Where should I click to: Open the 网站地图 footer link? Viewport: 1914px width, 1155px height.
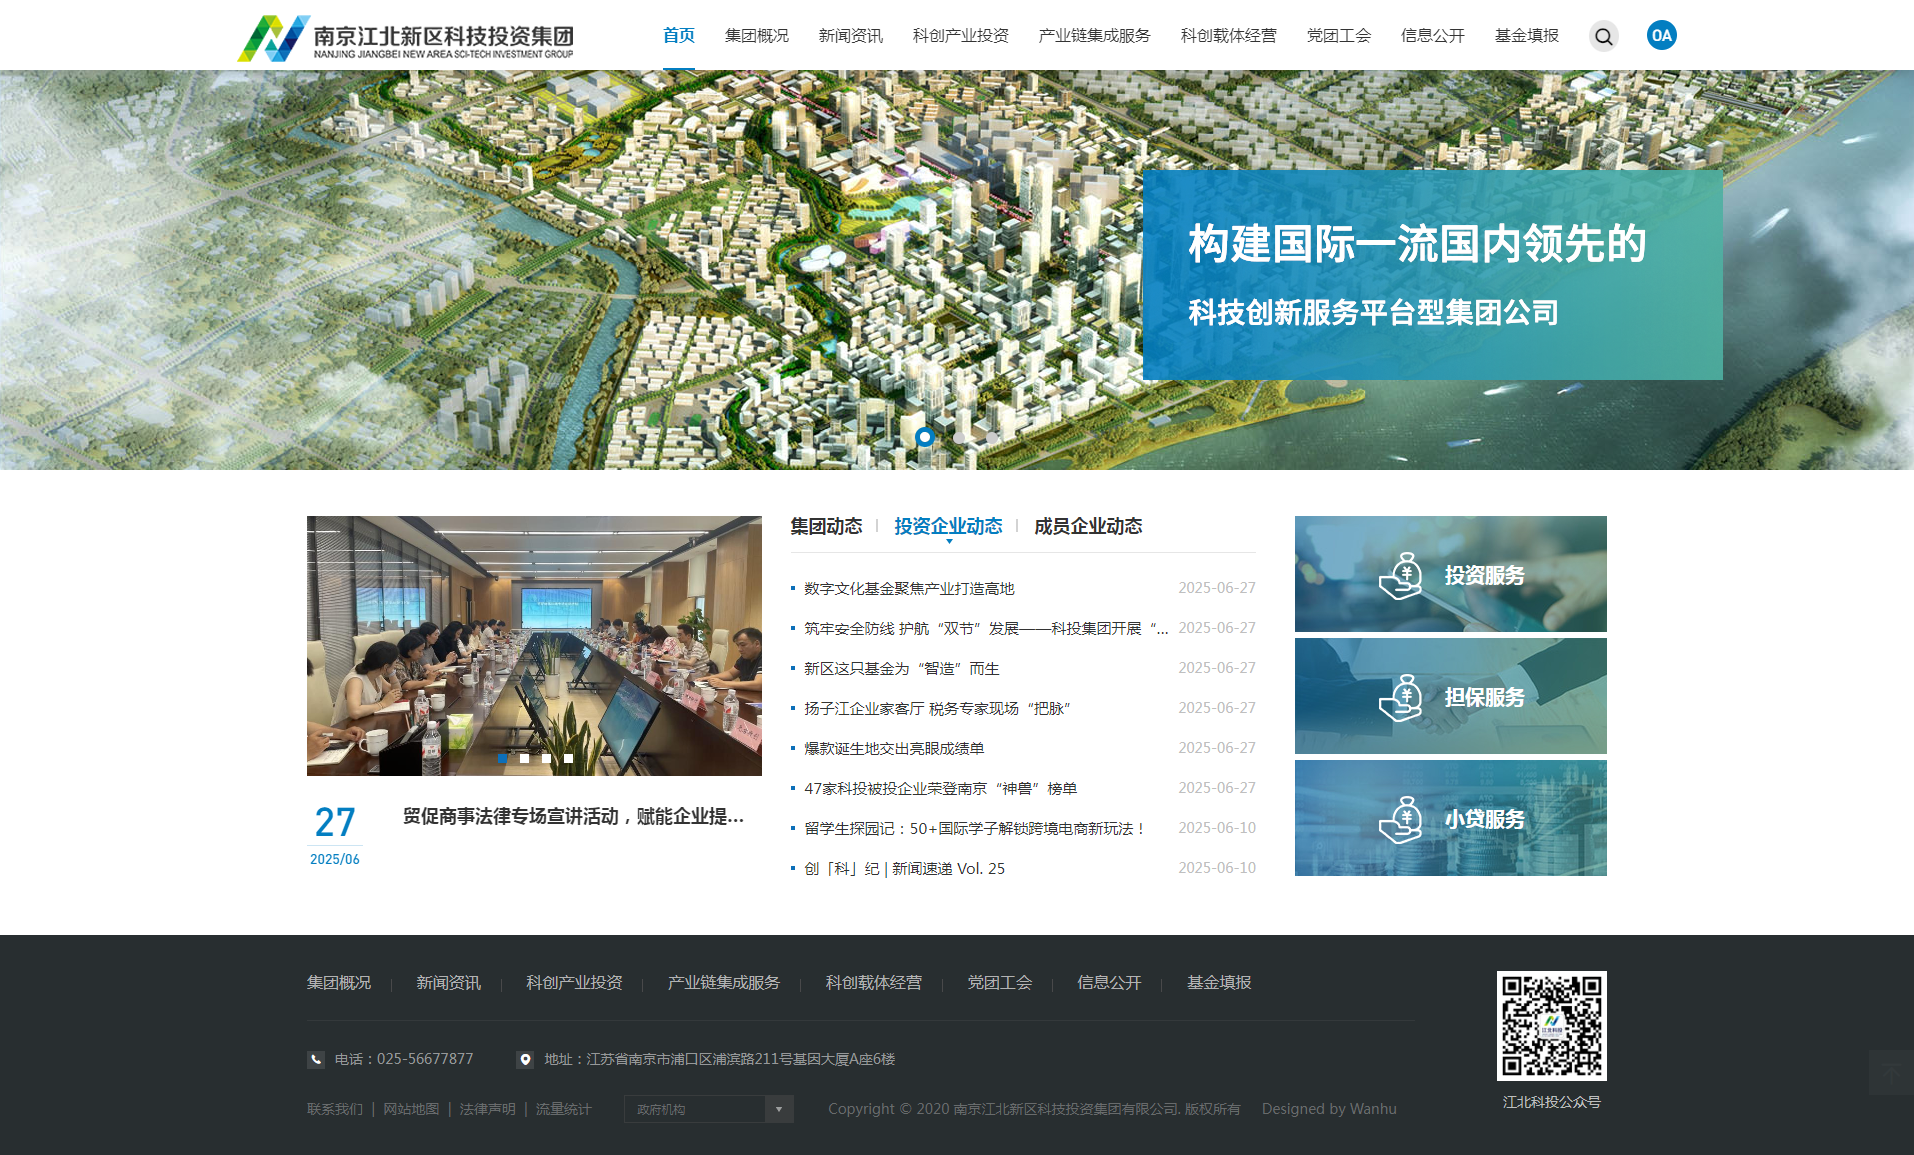(411, 1109)
